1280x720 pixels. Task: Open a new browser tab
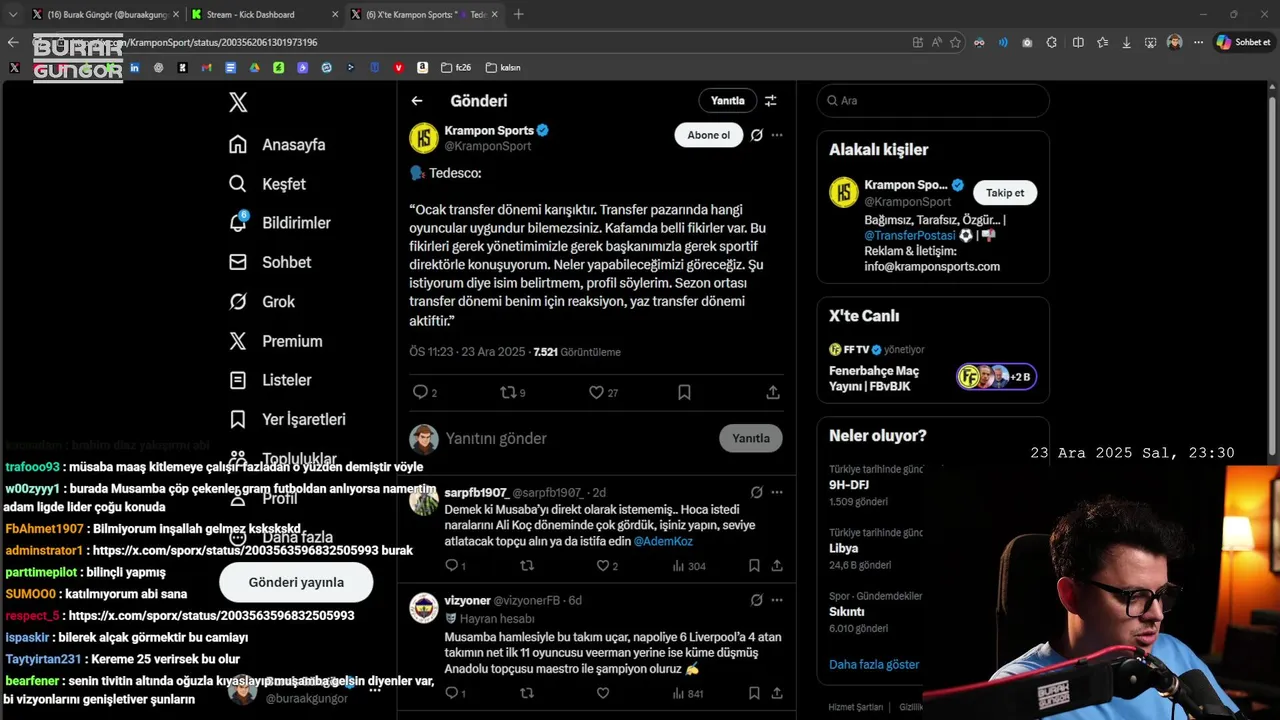[518, 14]
